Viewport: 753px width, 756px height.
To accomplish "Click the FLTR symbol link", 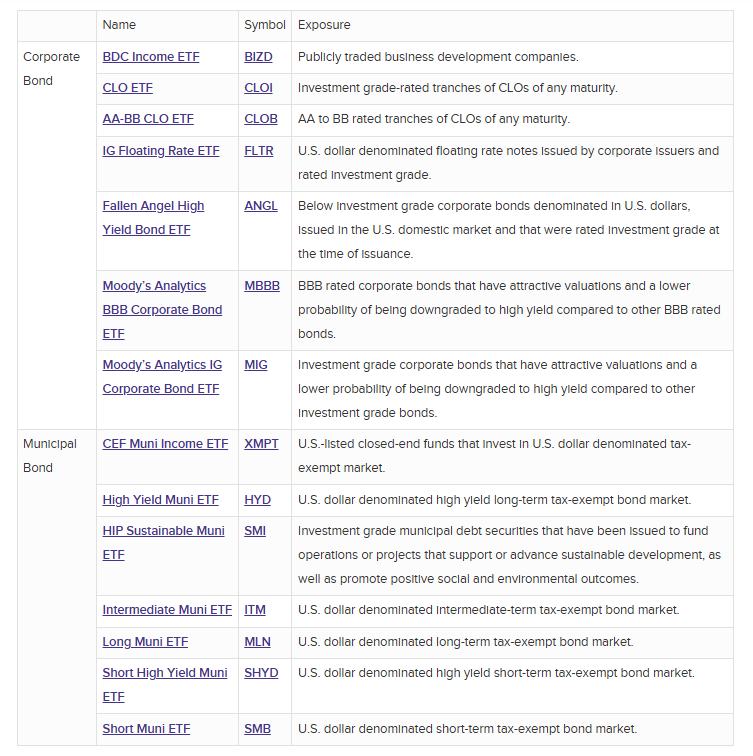I will (259, 151).
